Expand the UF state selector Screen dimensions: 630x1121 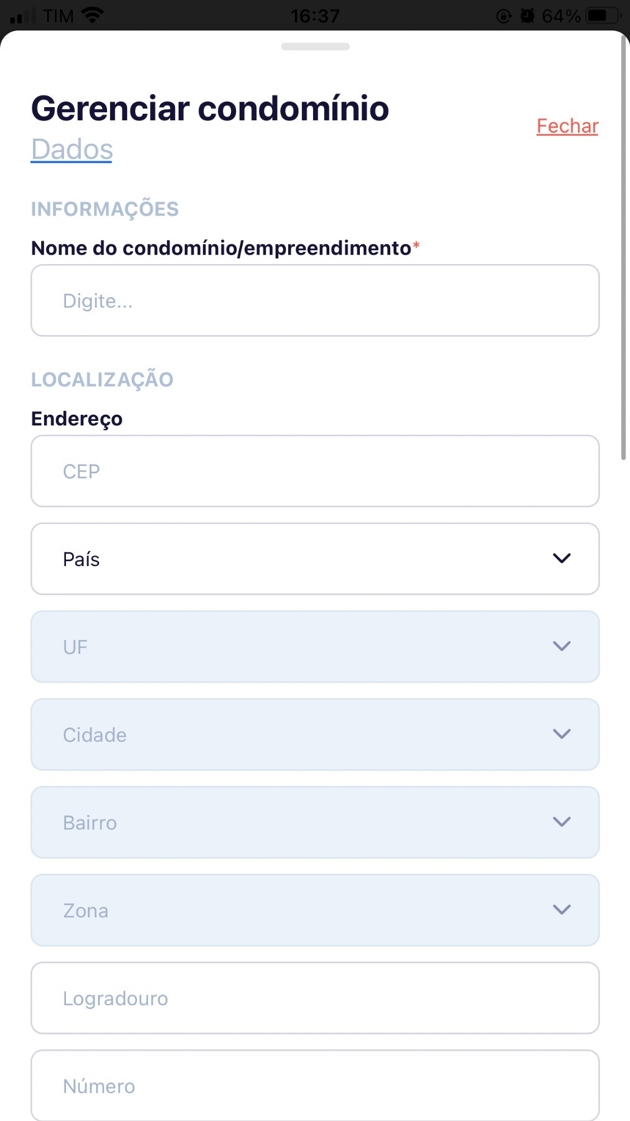point(300,647)
